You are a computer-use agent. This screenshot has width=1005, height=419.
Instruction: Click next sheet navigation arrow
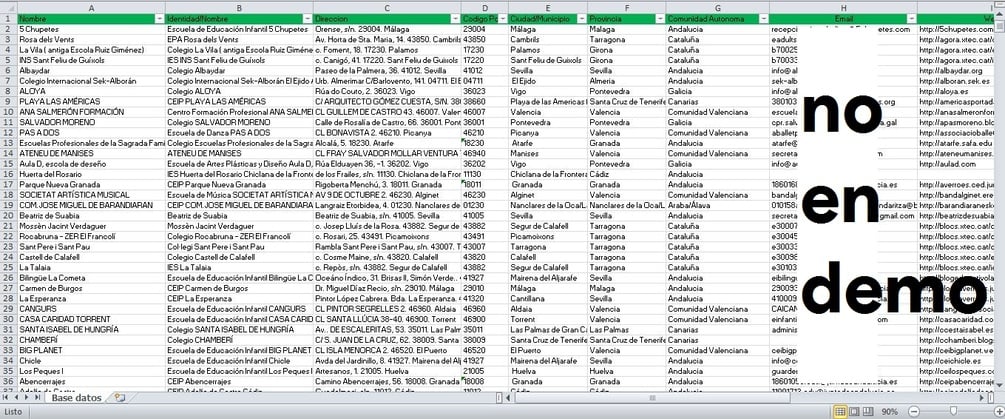26,398
